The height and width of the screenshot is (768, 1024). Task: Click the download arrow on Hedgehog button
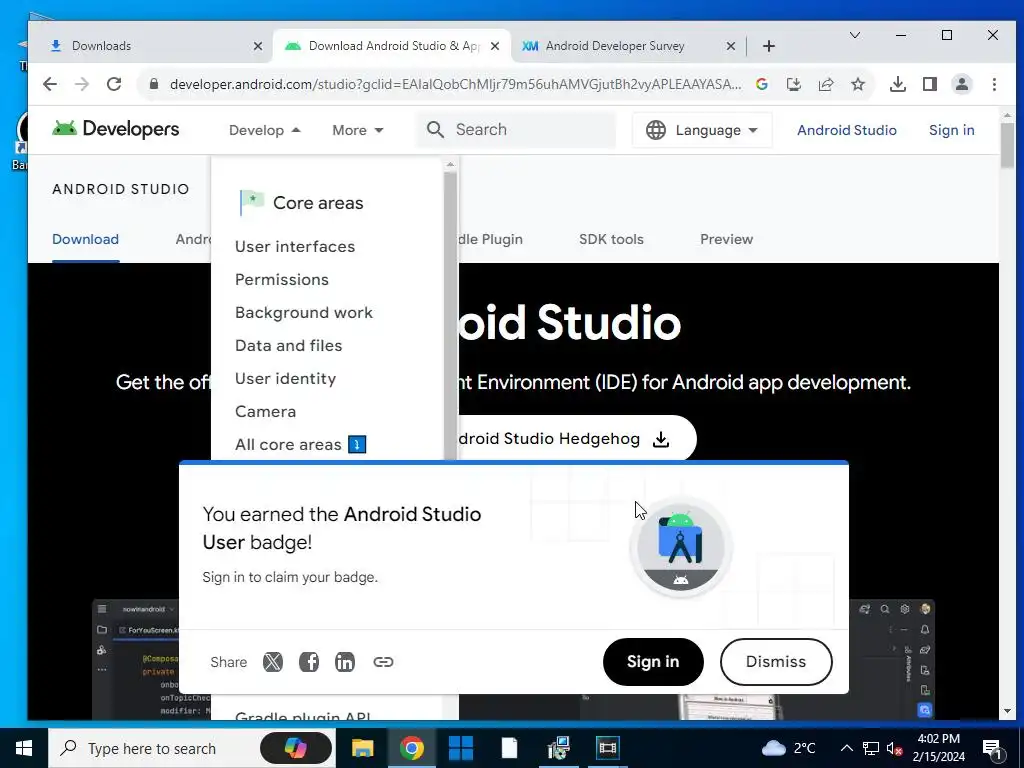pos(661,439)
